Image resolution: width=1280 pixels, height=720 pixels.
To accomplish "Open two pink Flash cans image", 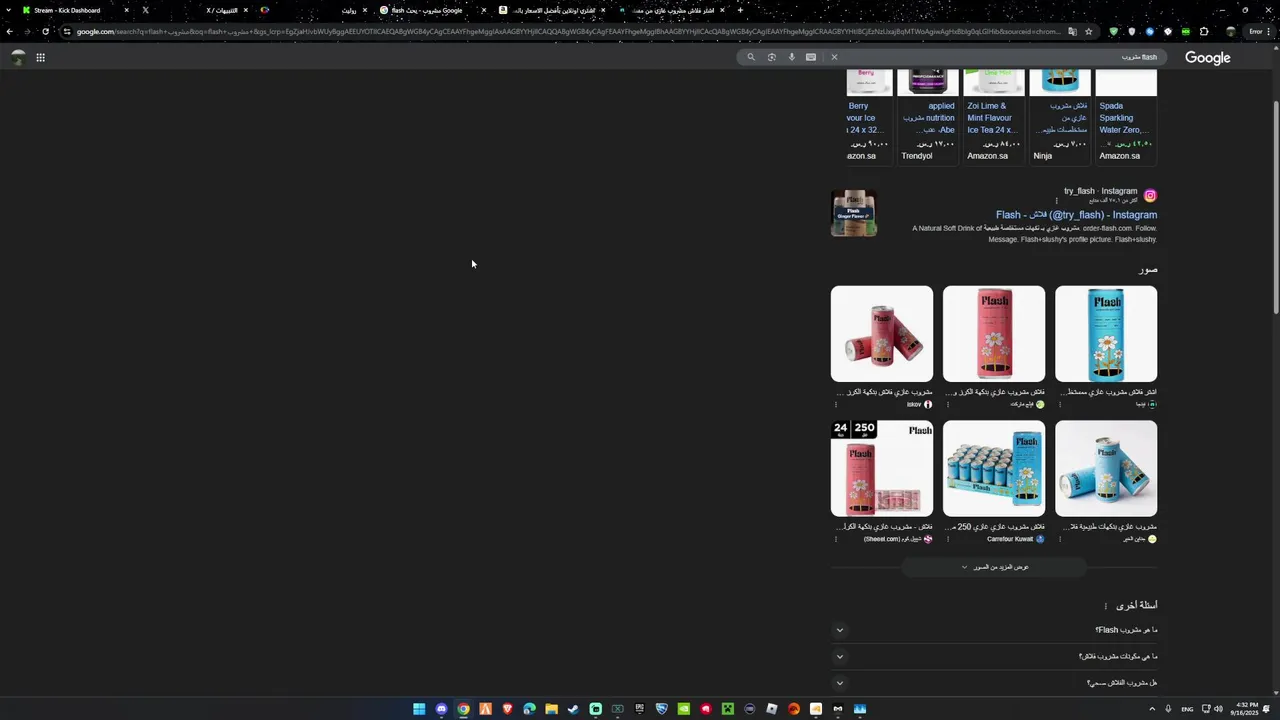I will click(x=882, y=334).
